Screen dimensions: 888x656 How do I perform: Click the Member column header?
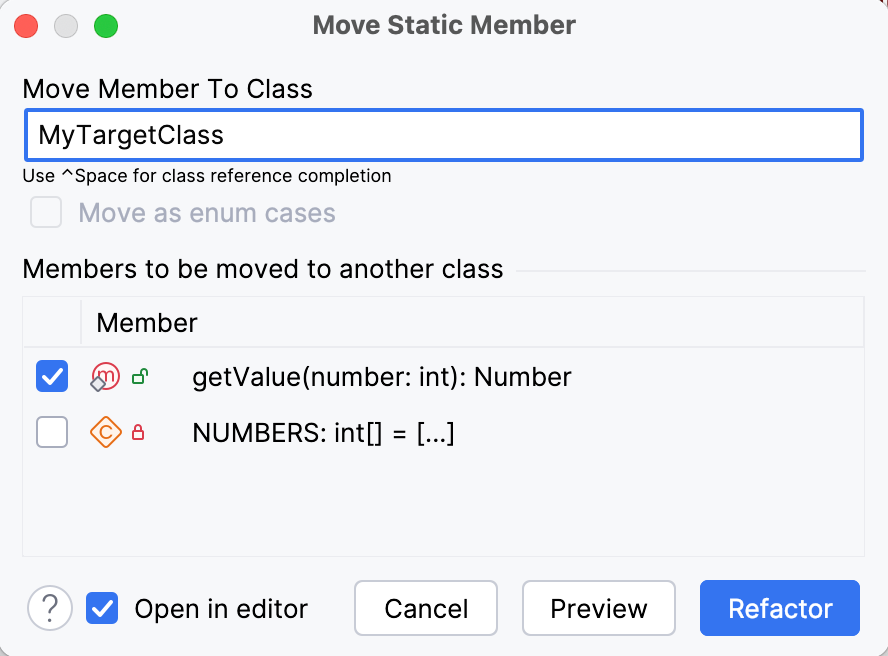tap(146, 322)
